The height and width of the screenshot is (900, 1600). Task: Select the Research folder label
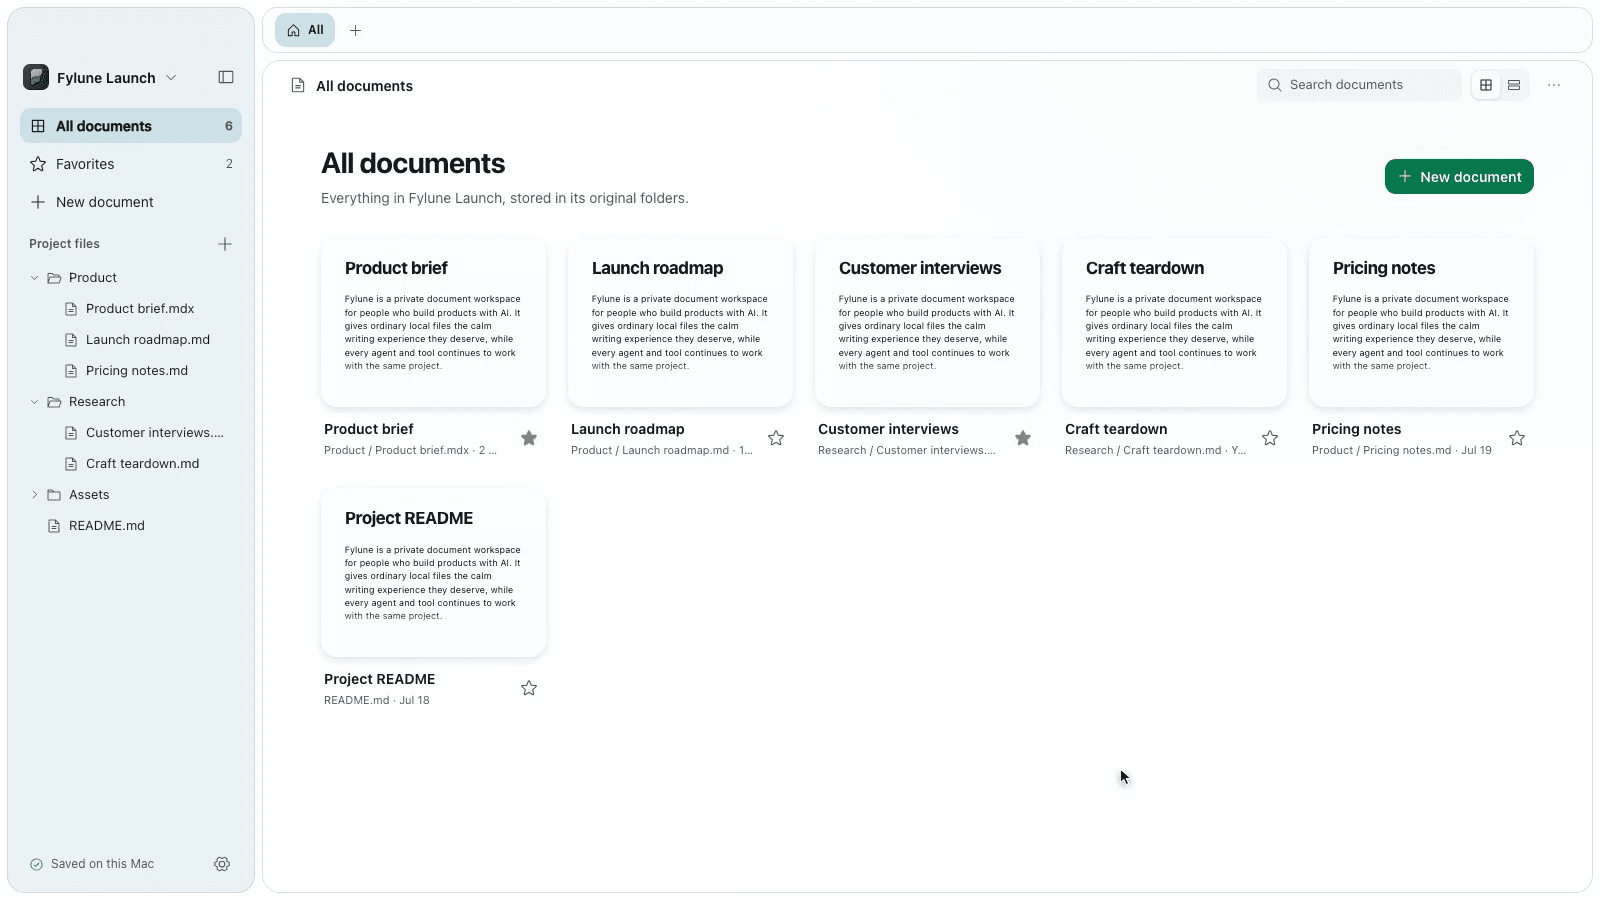(97, 402)
